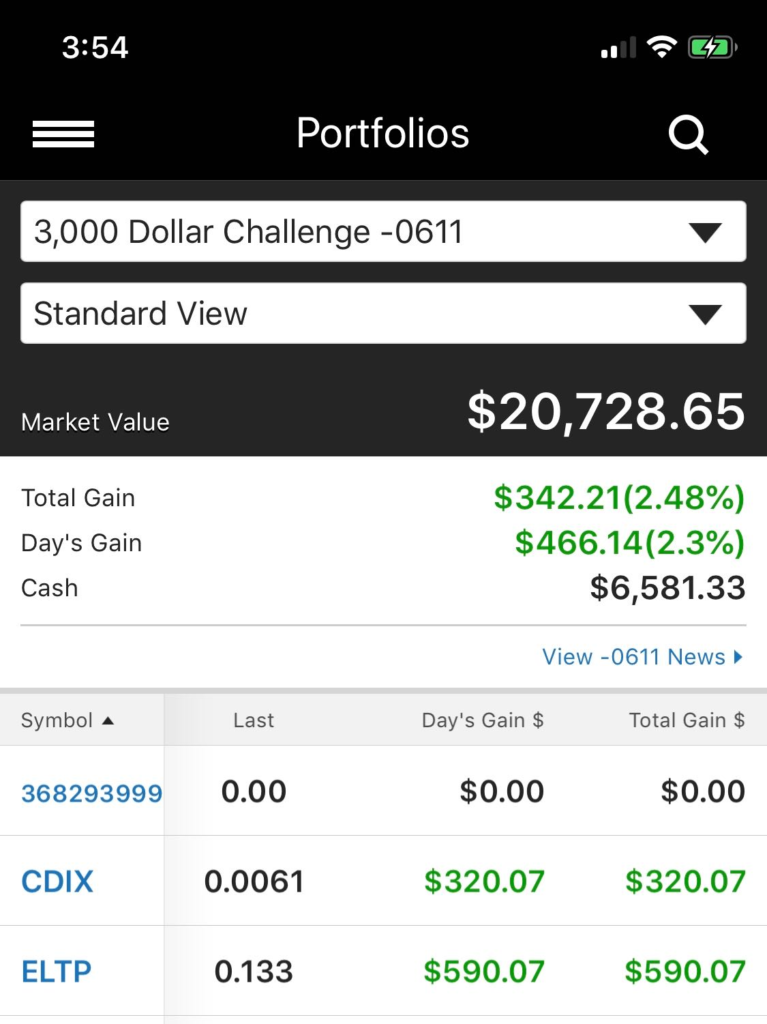Toggle the Symbol sort arrow

(x=108, y=720)
